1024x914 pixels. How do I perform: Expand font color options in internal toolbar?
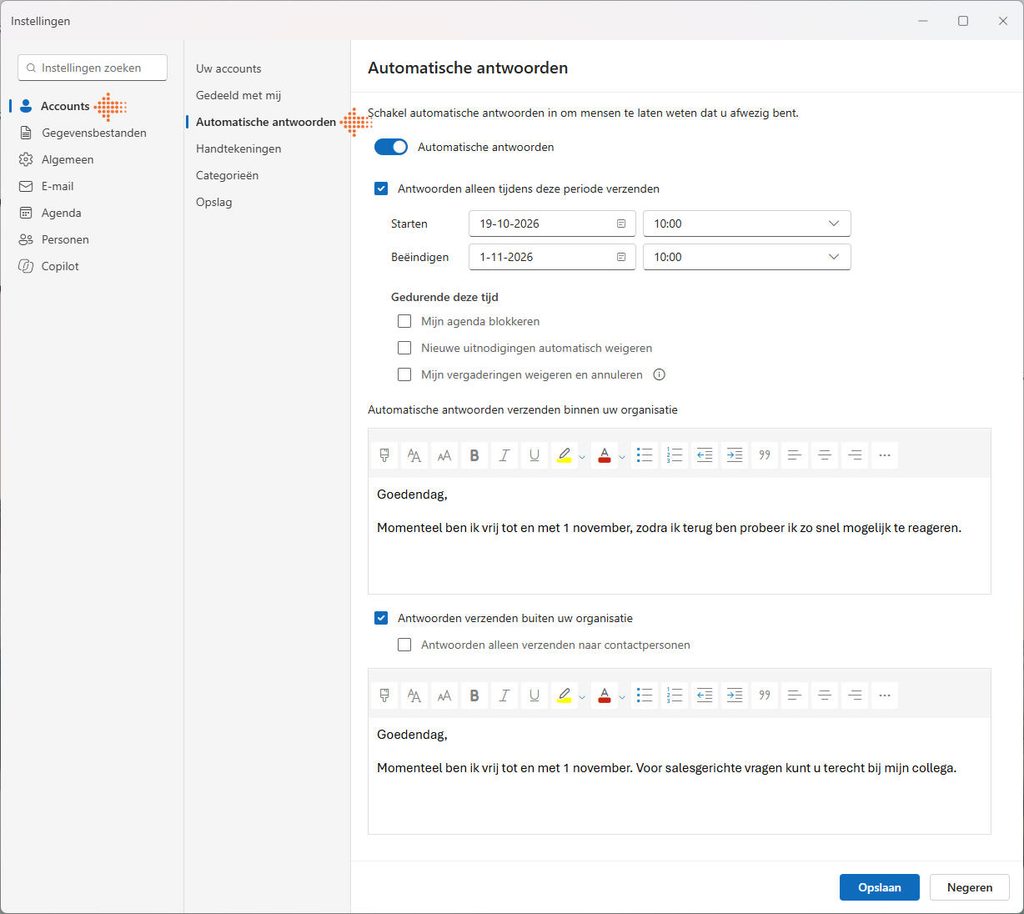(622, 457)
